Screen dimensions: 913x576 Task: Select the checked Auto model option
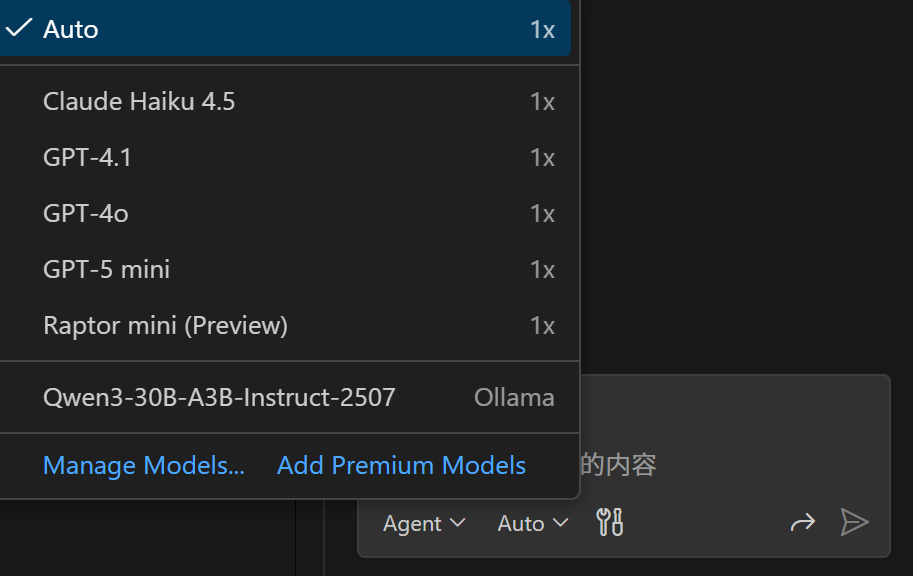(70, 29)
